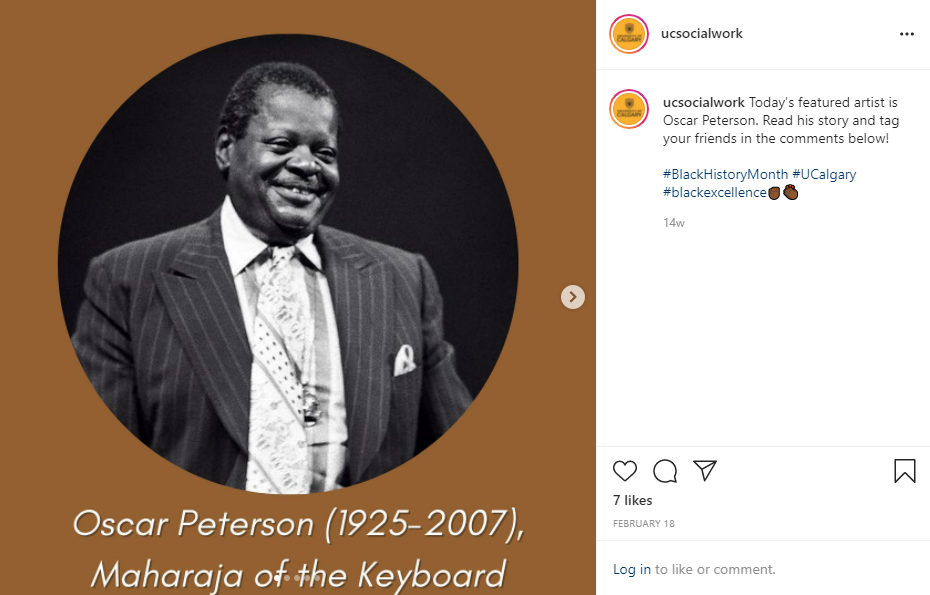The image size is (930, 595).
Task: Select the Oscar Peterson title caption text
Action: (298, 549)
